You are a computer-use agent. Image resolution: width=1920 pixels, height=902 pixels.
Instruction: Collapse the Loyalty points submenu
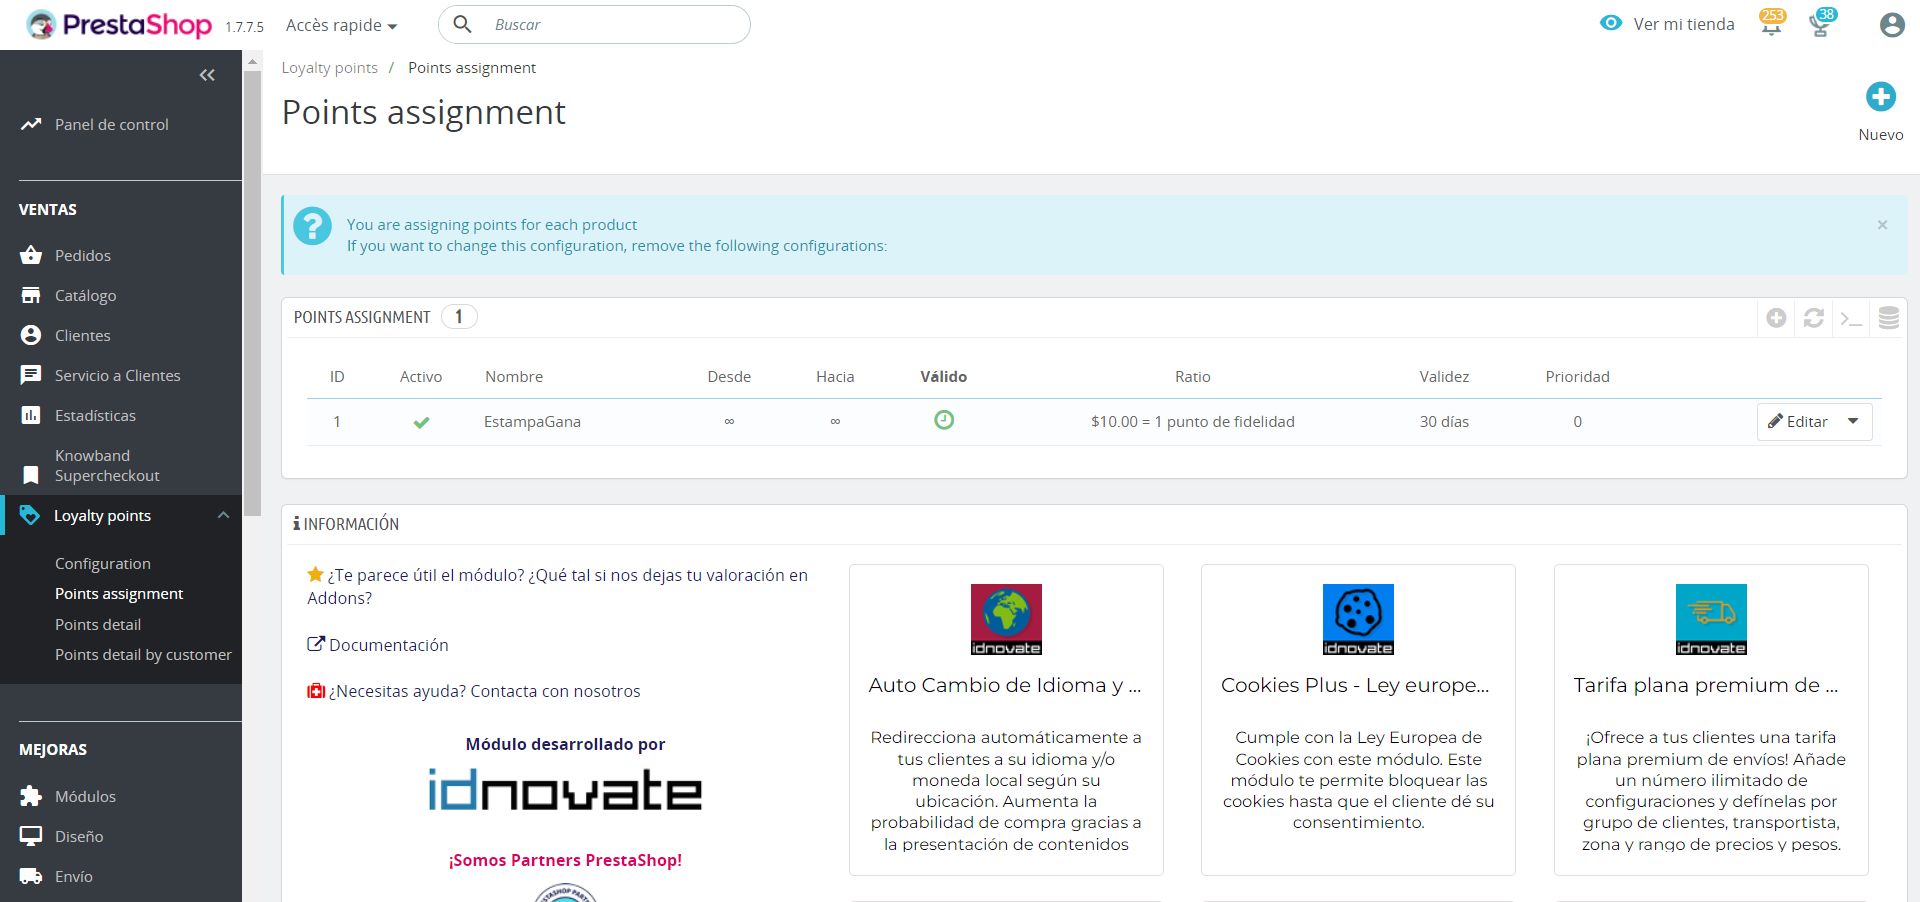click(223, 515)
